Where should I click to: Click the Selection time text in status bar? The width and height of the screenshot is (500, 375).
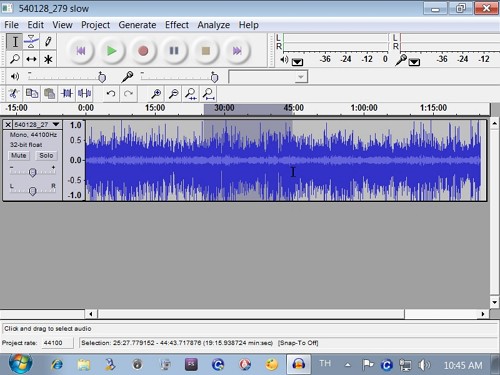177,343
